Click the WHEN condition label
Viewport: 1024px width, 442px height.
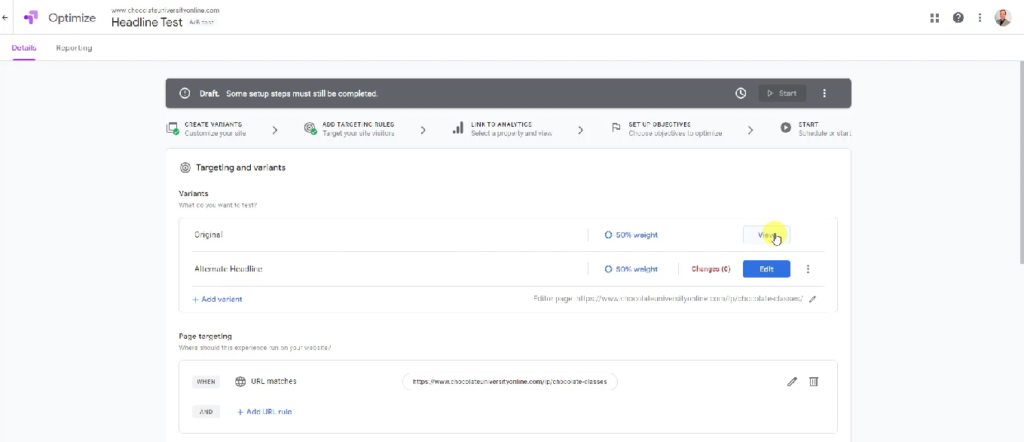(206, 381)
